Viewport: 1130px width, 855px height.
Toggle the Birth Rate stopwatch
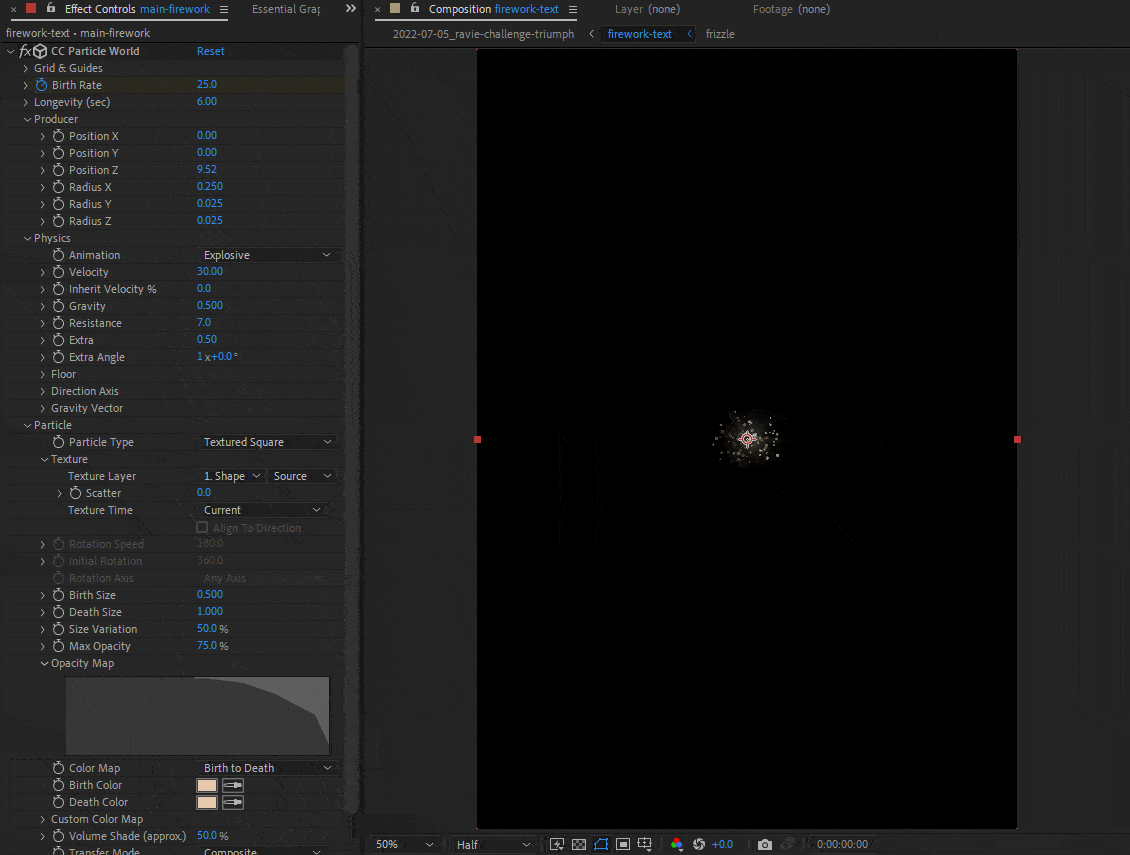point(41,85)
